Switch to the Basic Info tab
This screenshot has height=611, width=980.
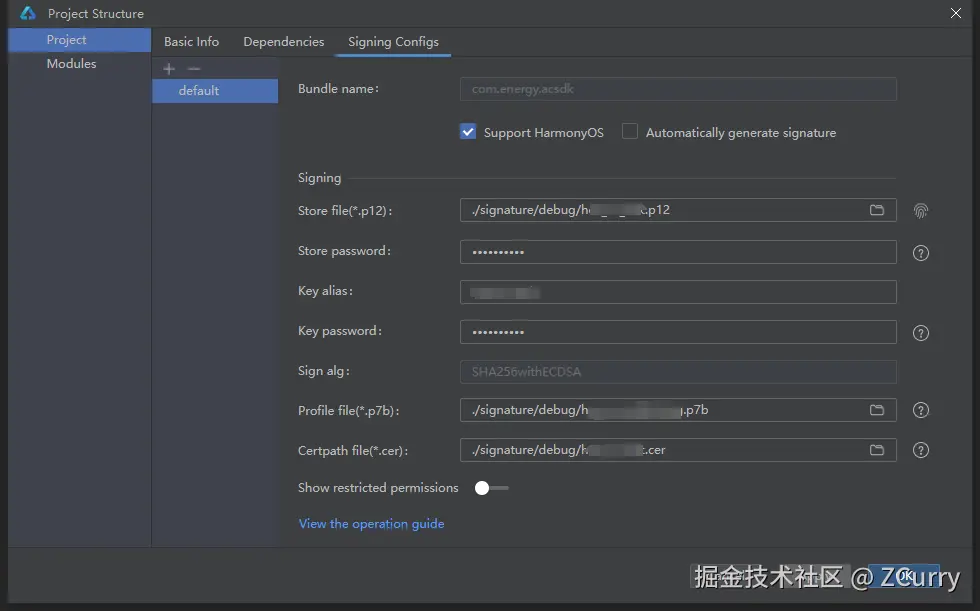pyautogui.click(x=191, y=42)
